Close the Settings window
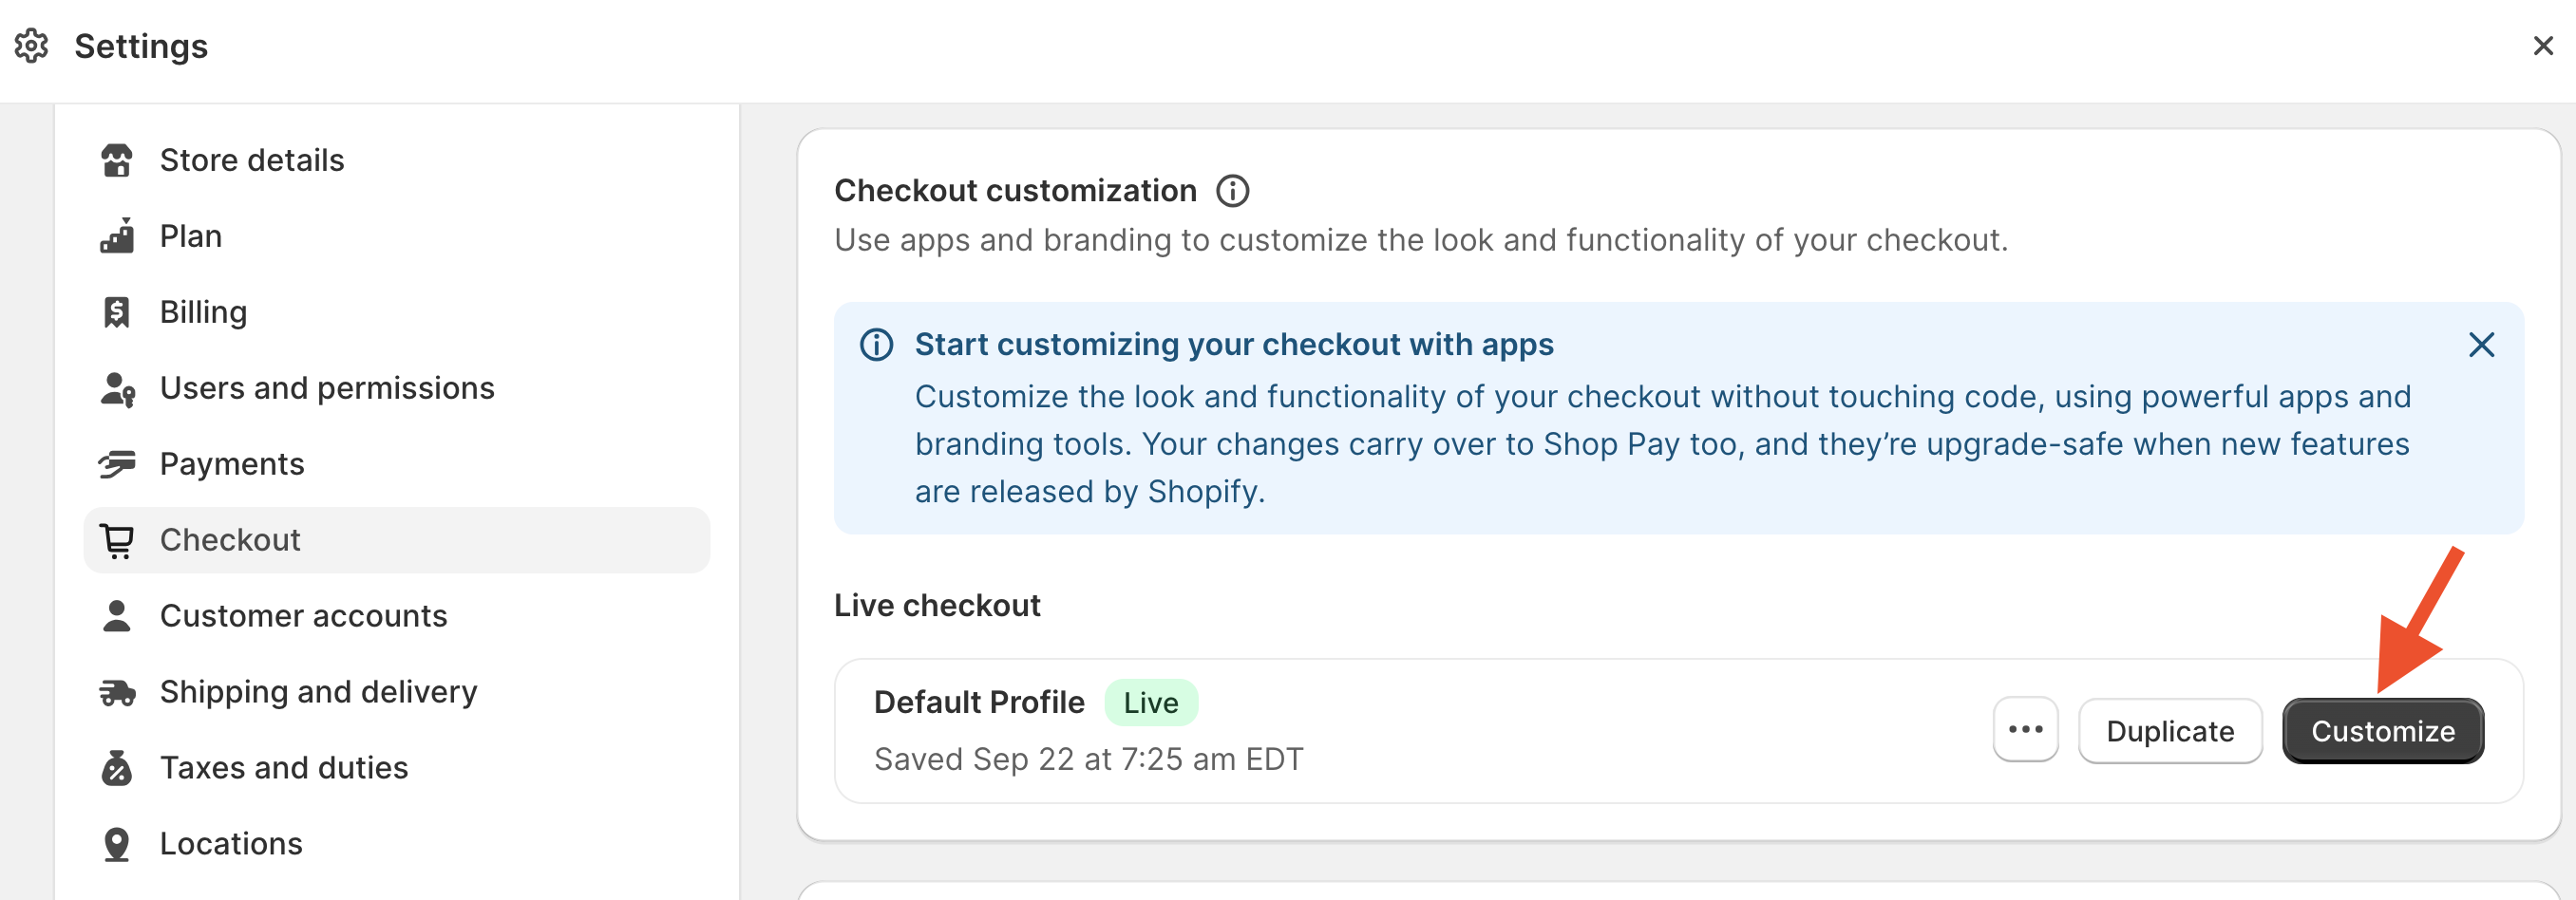 (x=2543, y=46)
